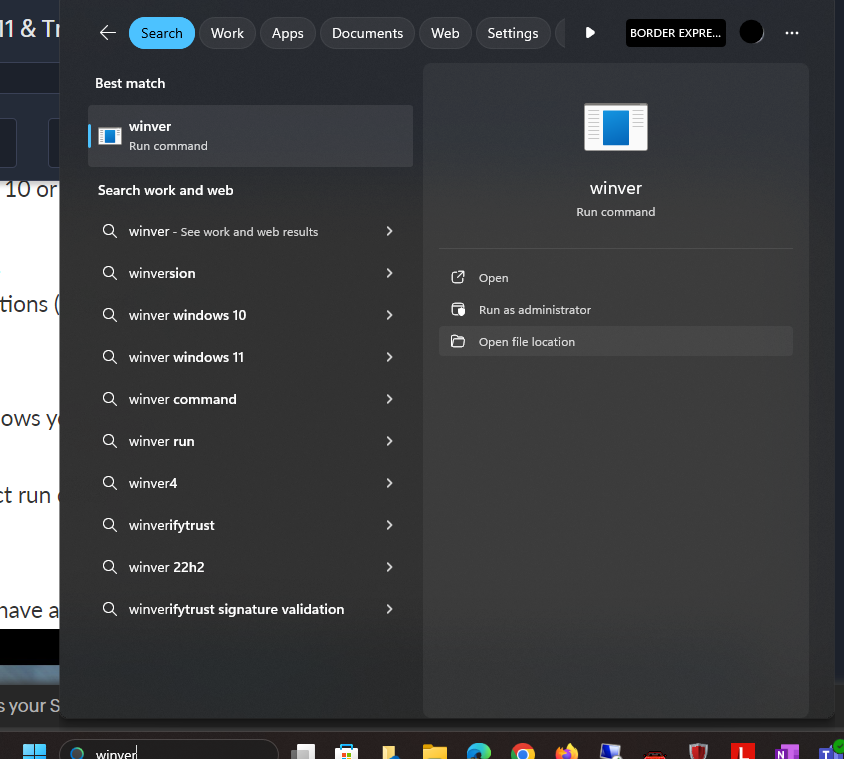This screenshot has height=759, width=844.
Task: Switch to the Documents filter tab
Action: (367, 33)
